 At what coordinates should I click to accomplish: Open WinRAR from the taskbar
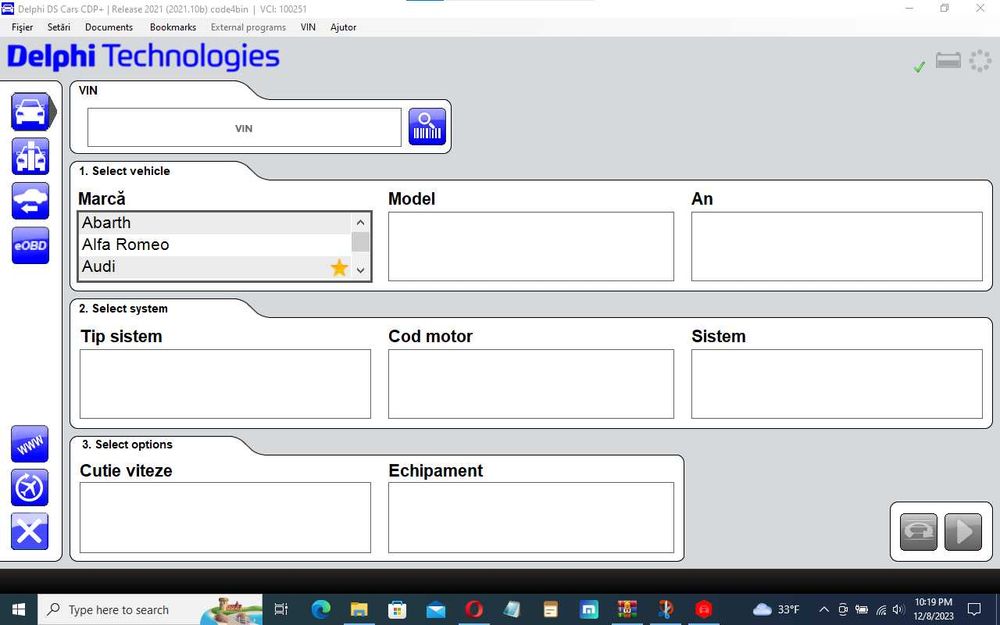point(627,610)
